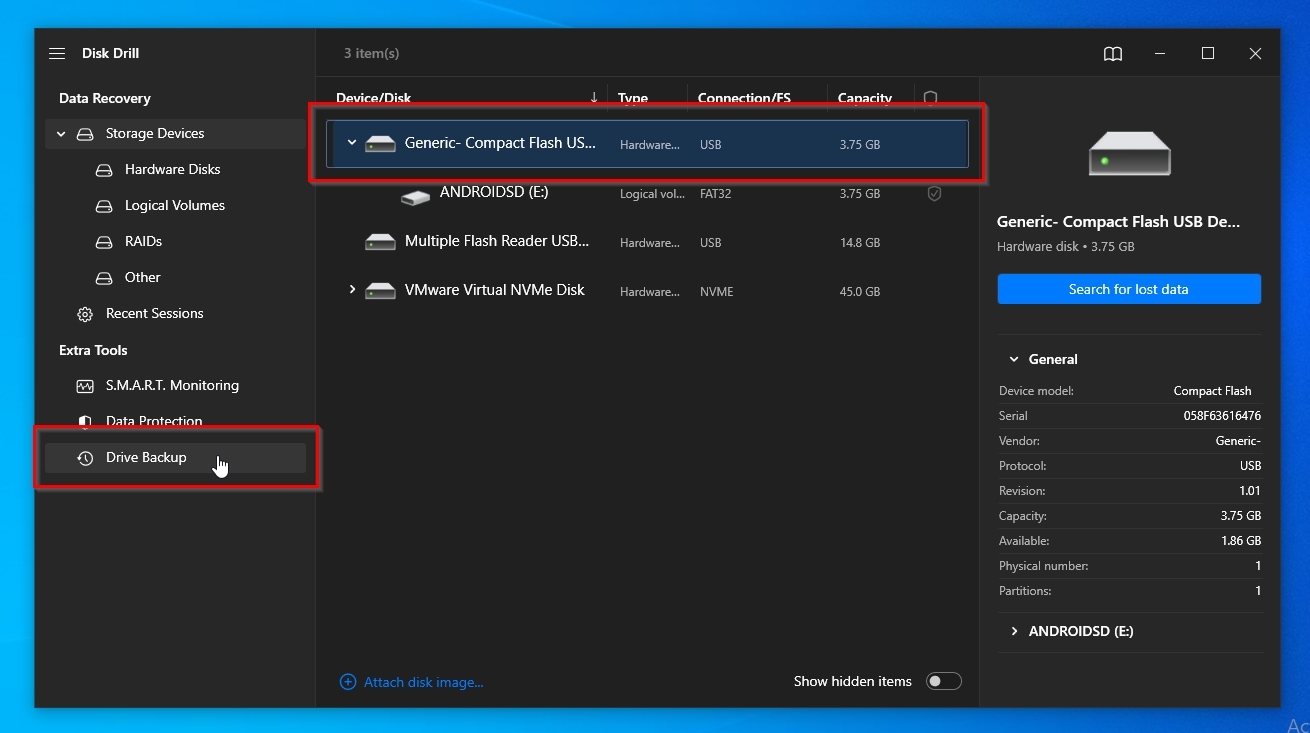Click the Drive Backup clock icon
This screenshot has height=733, width=1310.
click(x=85, y=458)
